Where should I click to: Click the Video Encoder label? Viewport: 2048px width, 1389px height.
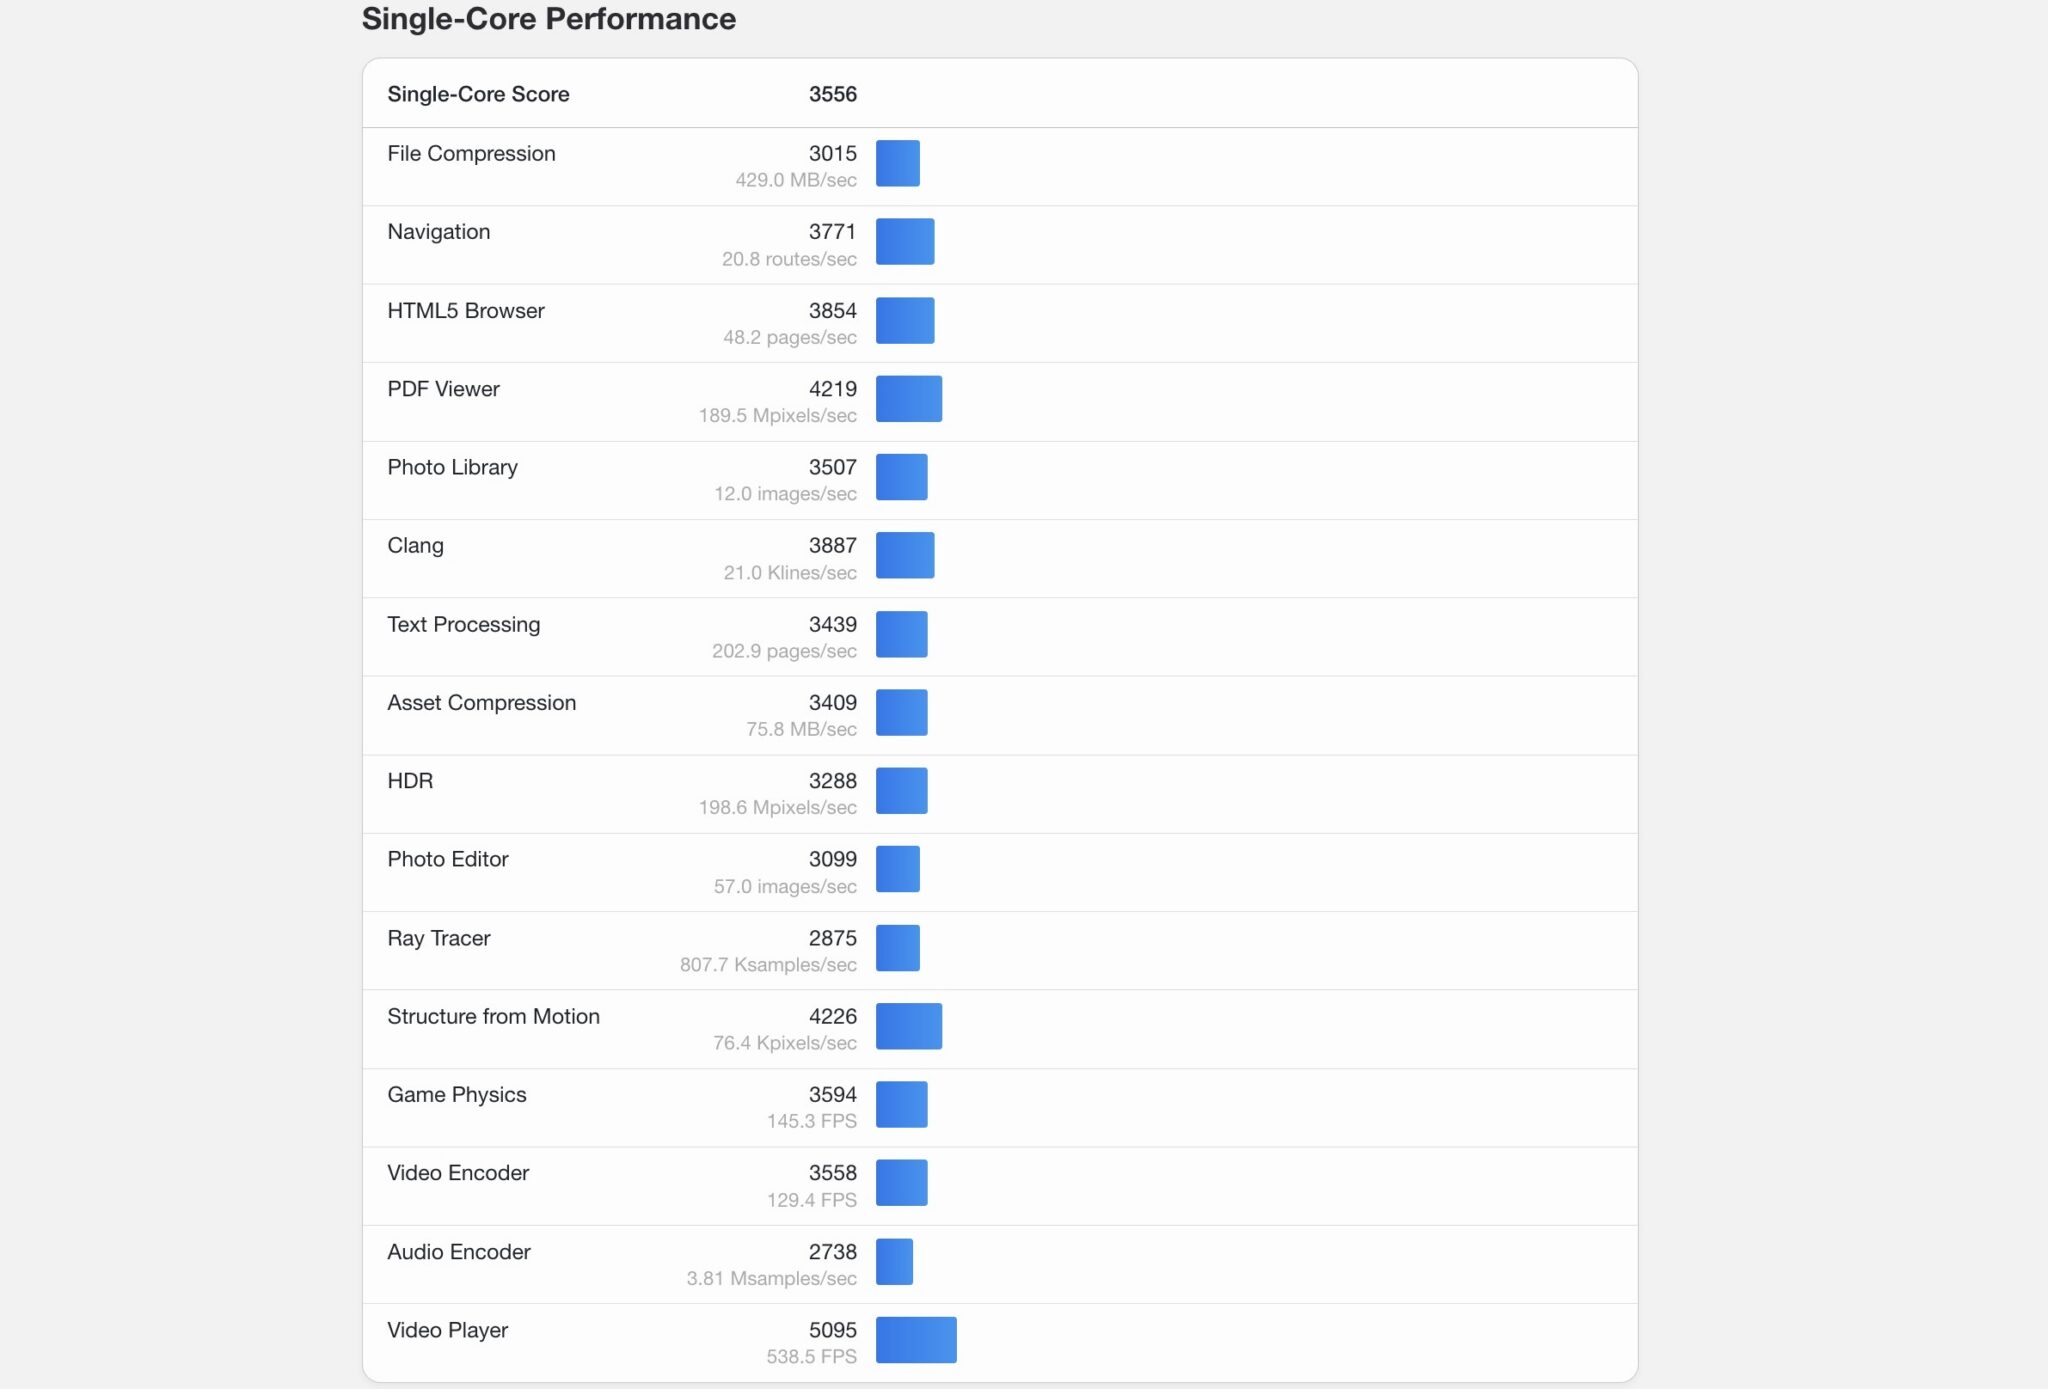[x=458, y=1173]
